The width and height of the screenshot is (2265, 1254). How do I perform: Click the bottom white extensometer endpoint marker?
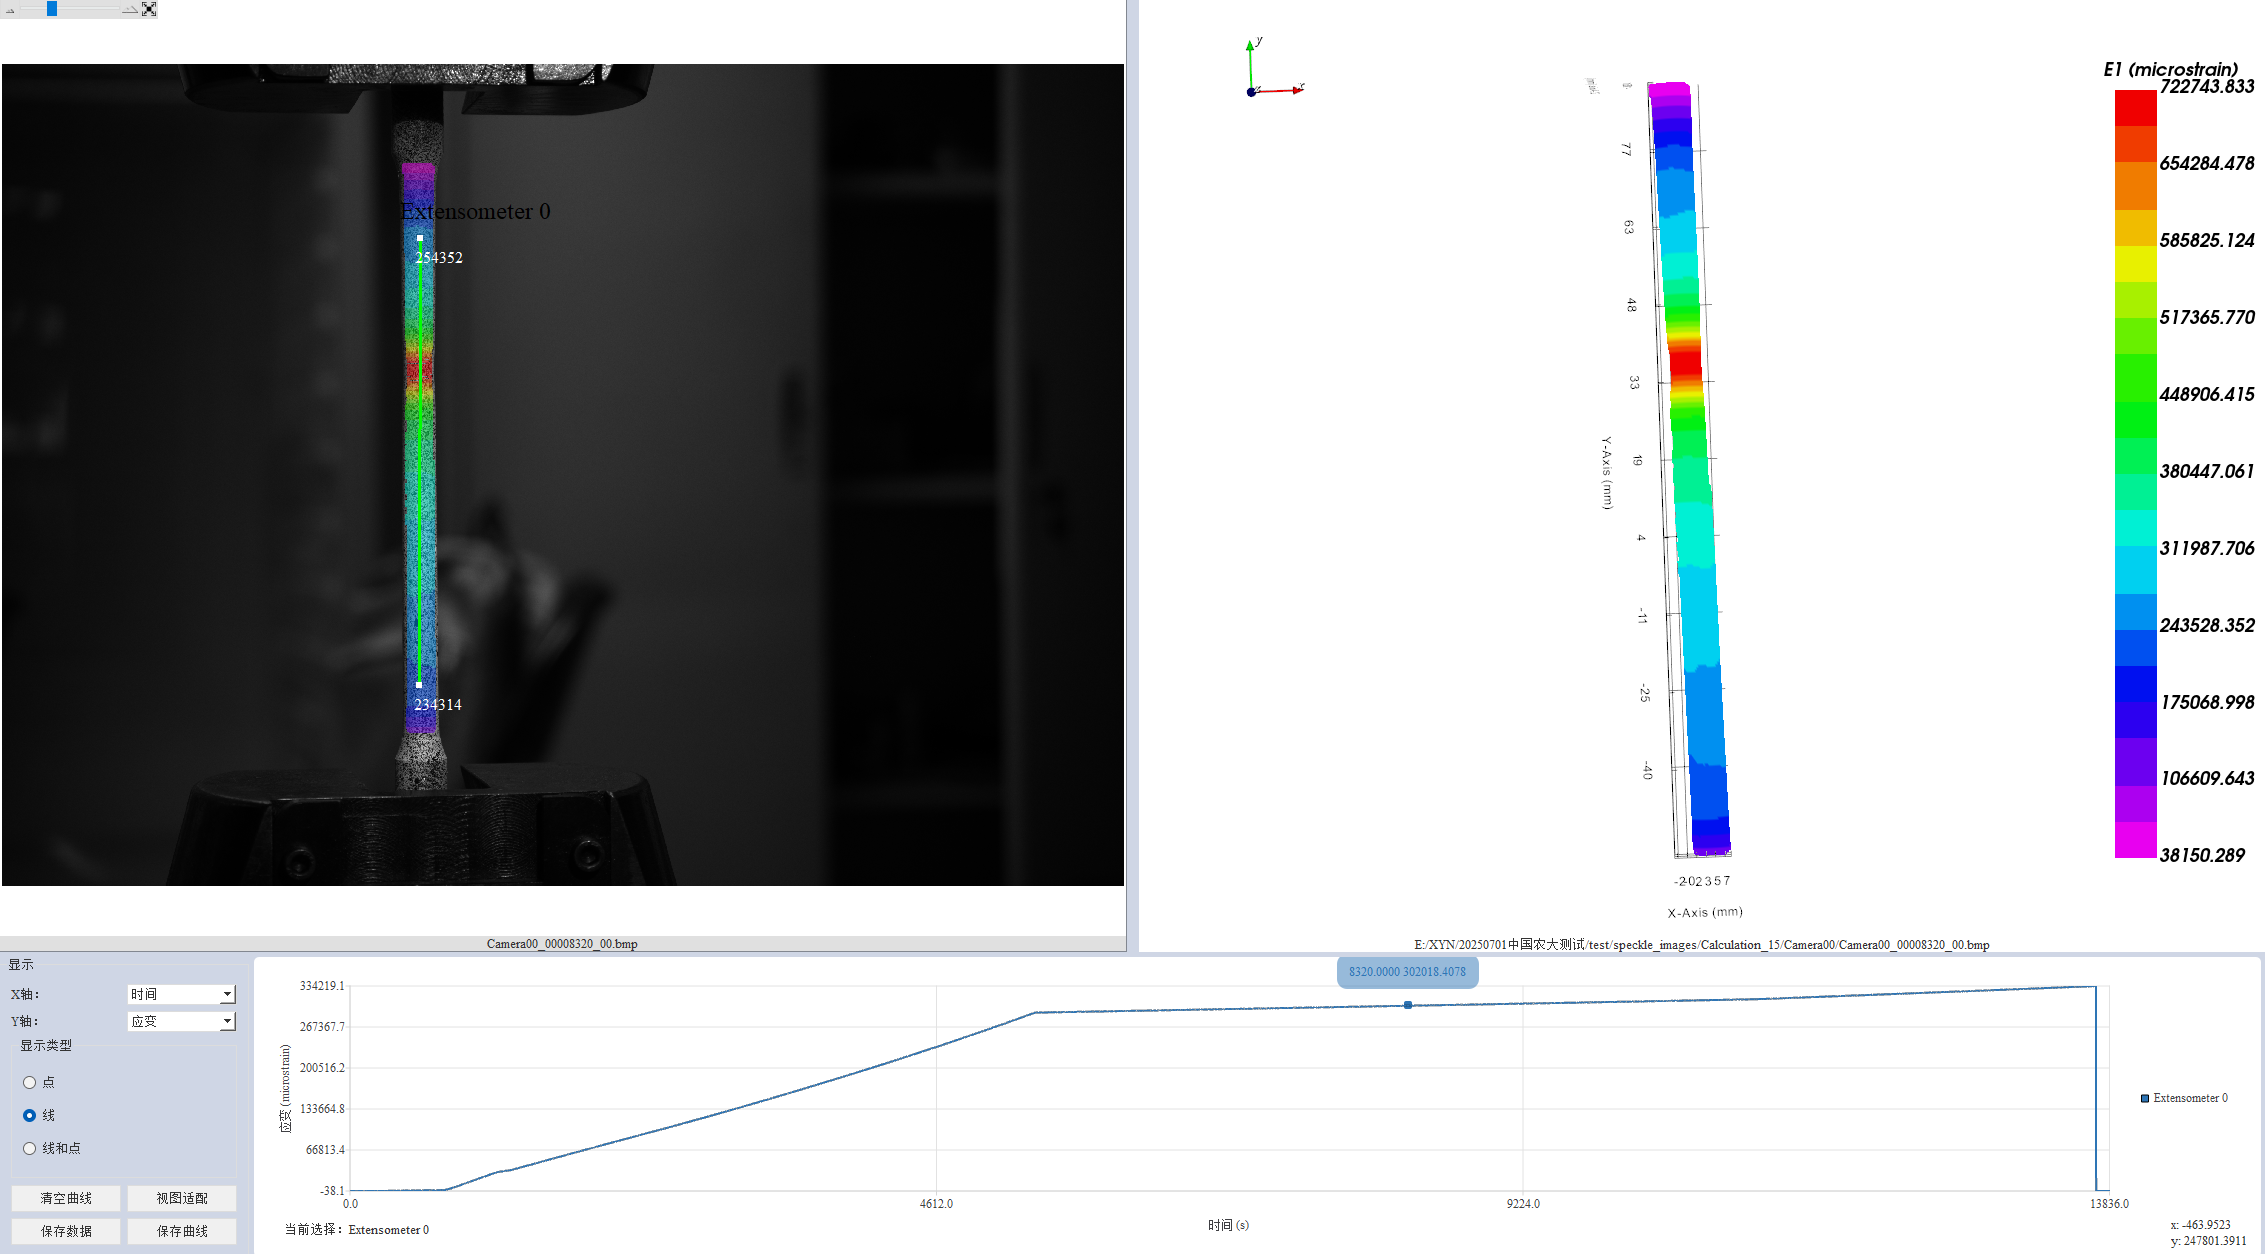(x=419, y=685)
